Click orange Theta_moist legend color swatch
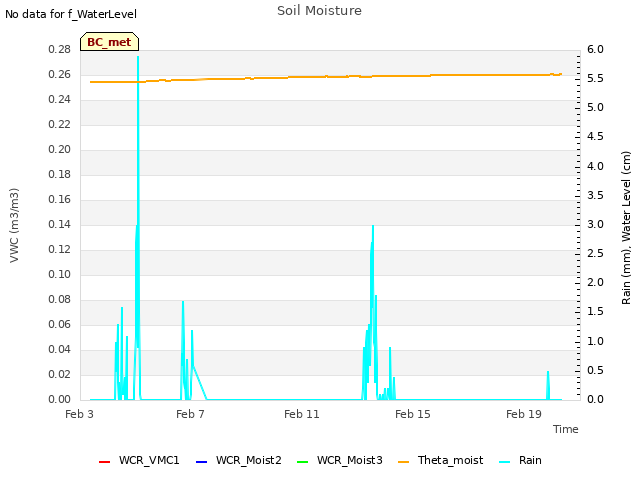 tap(403, 462)
